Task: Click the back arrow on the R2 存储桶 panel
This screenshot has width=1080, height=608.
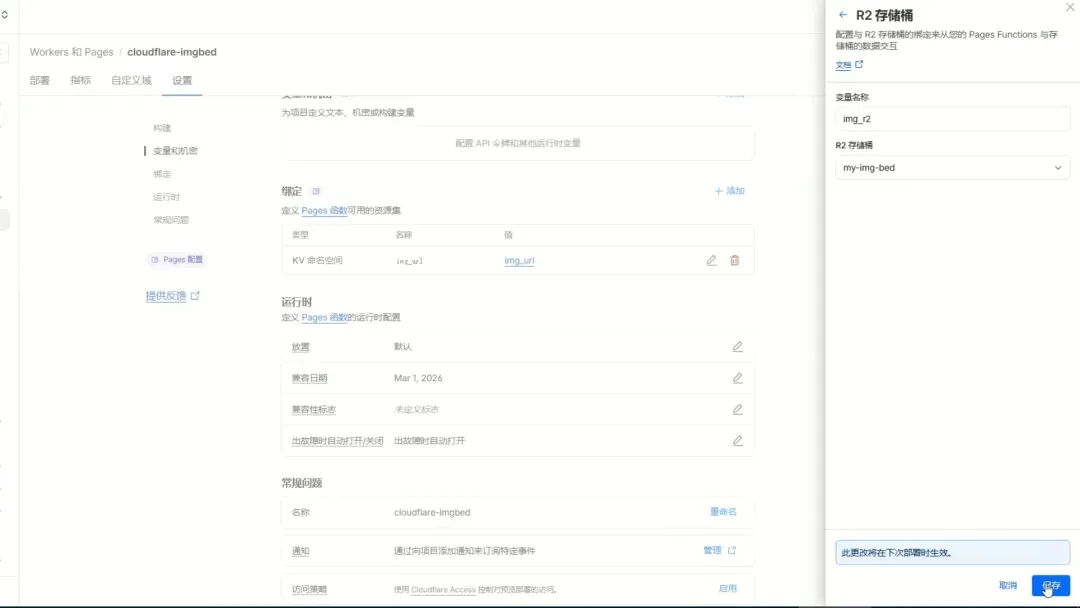Action: click(x=842, y=15)
